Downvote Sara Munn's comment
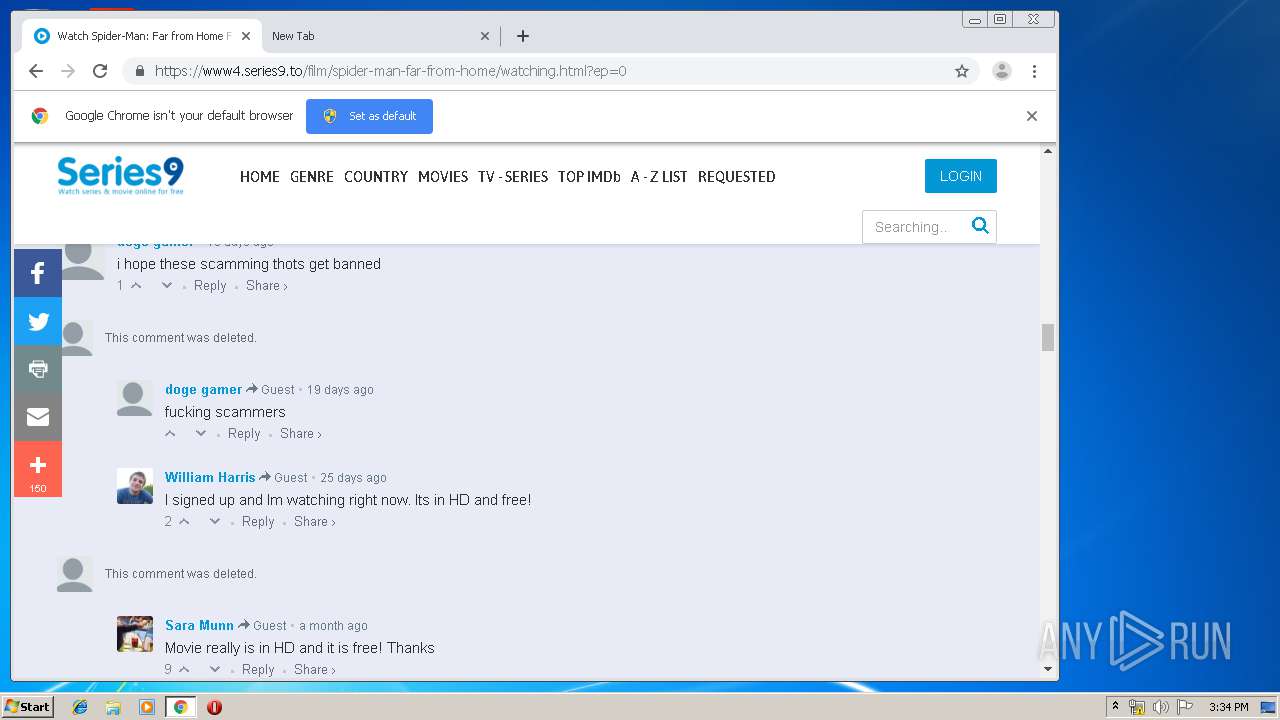1280x720 pixels. click(x=215, y=670)
